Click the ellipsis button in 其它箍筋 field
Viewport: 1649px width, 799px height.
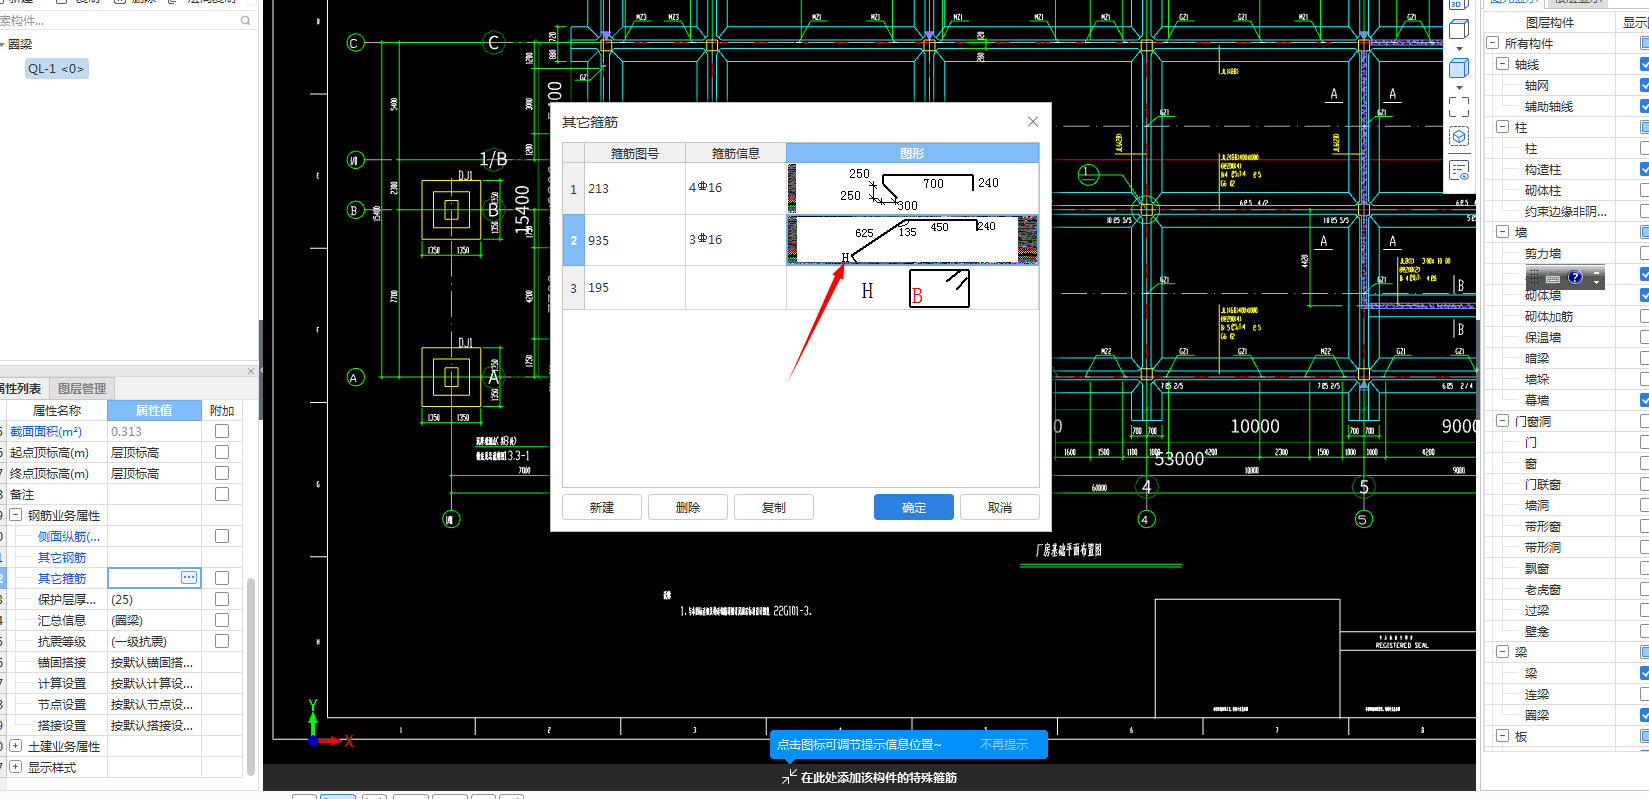(189, 578)
